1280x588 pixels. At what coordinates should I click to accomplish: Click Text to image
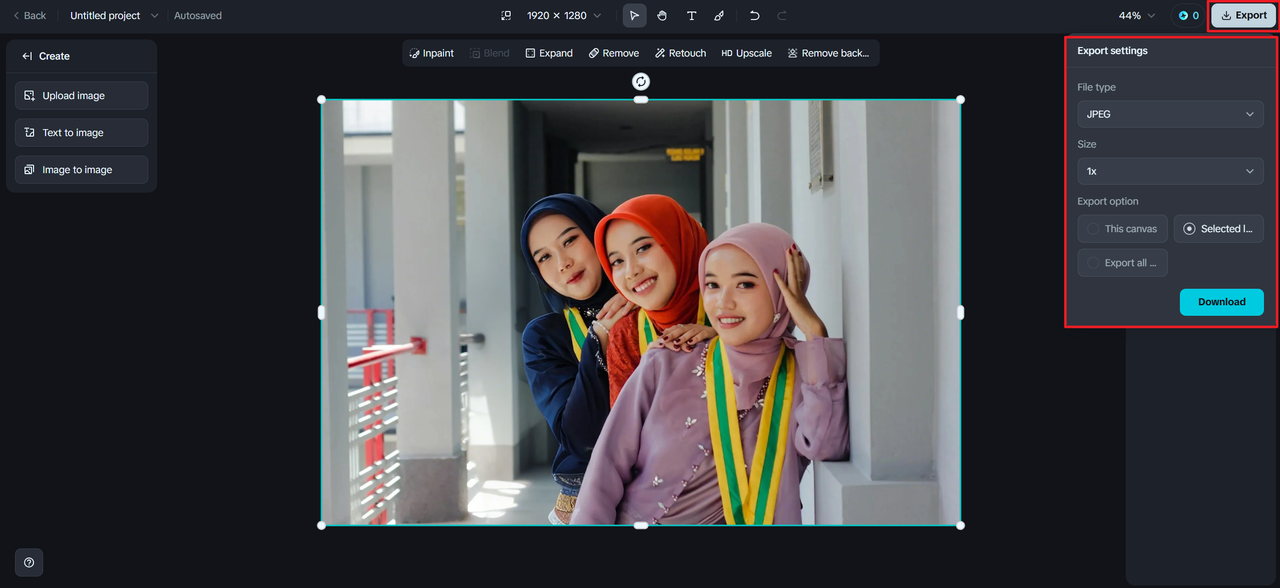[x=81, y=133]
